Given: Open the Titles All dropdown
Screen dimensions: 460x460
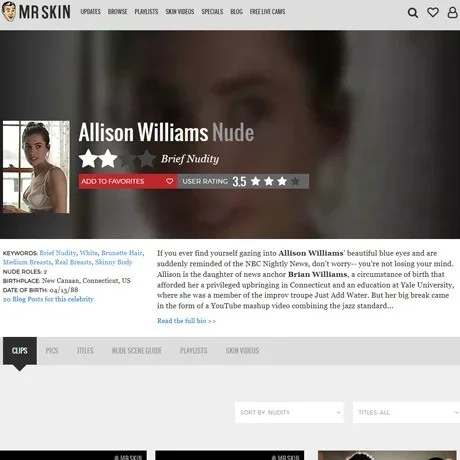Looking at the screenshot, I should click(x=406, y=412).
